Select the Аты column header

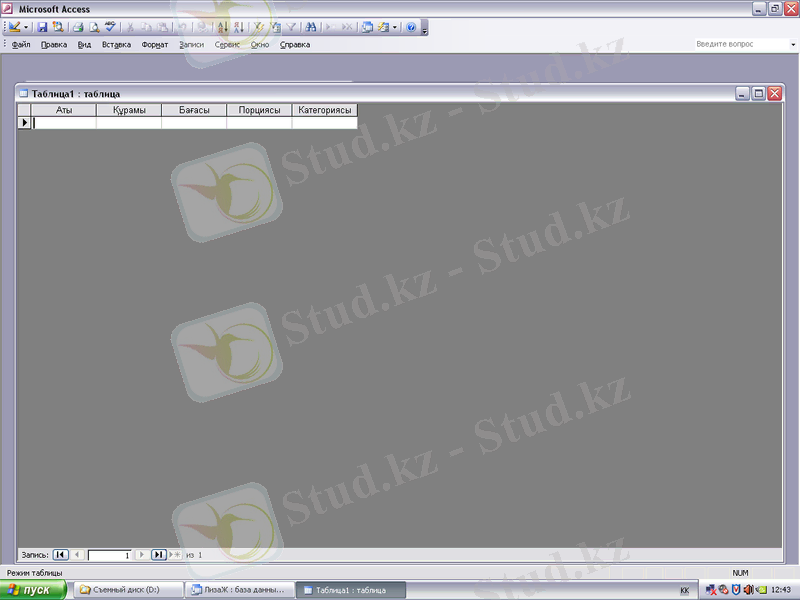pos(64,110)
